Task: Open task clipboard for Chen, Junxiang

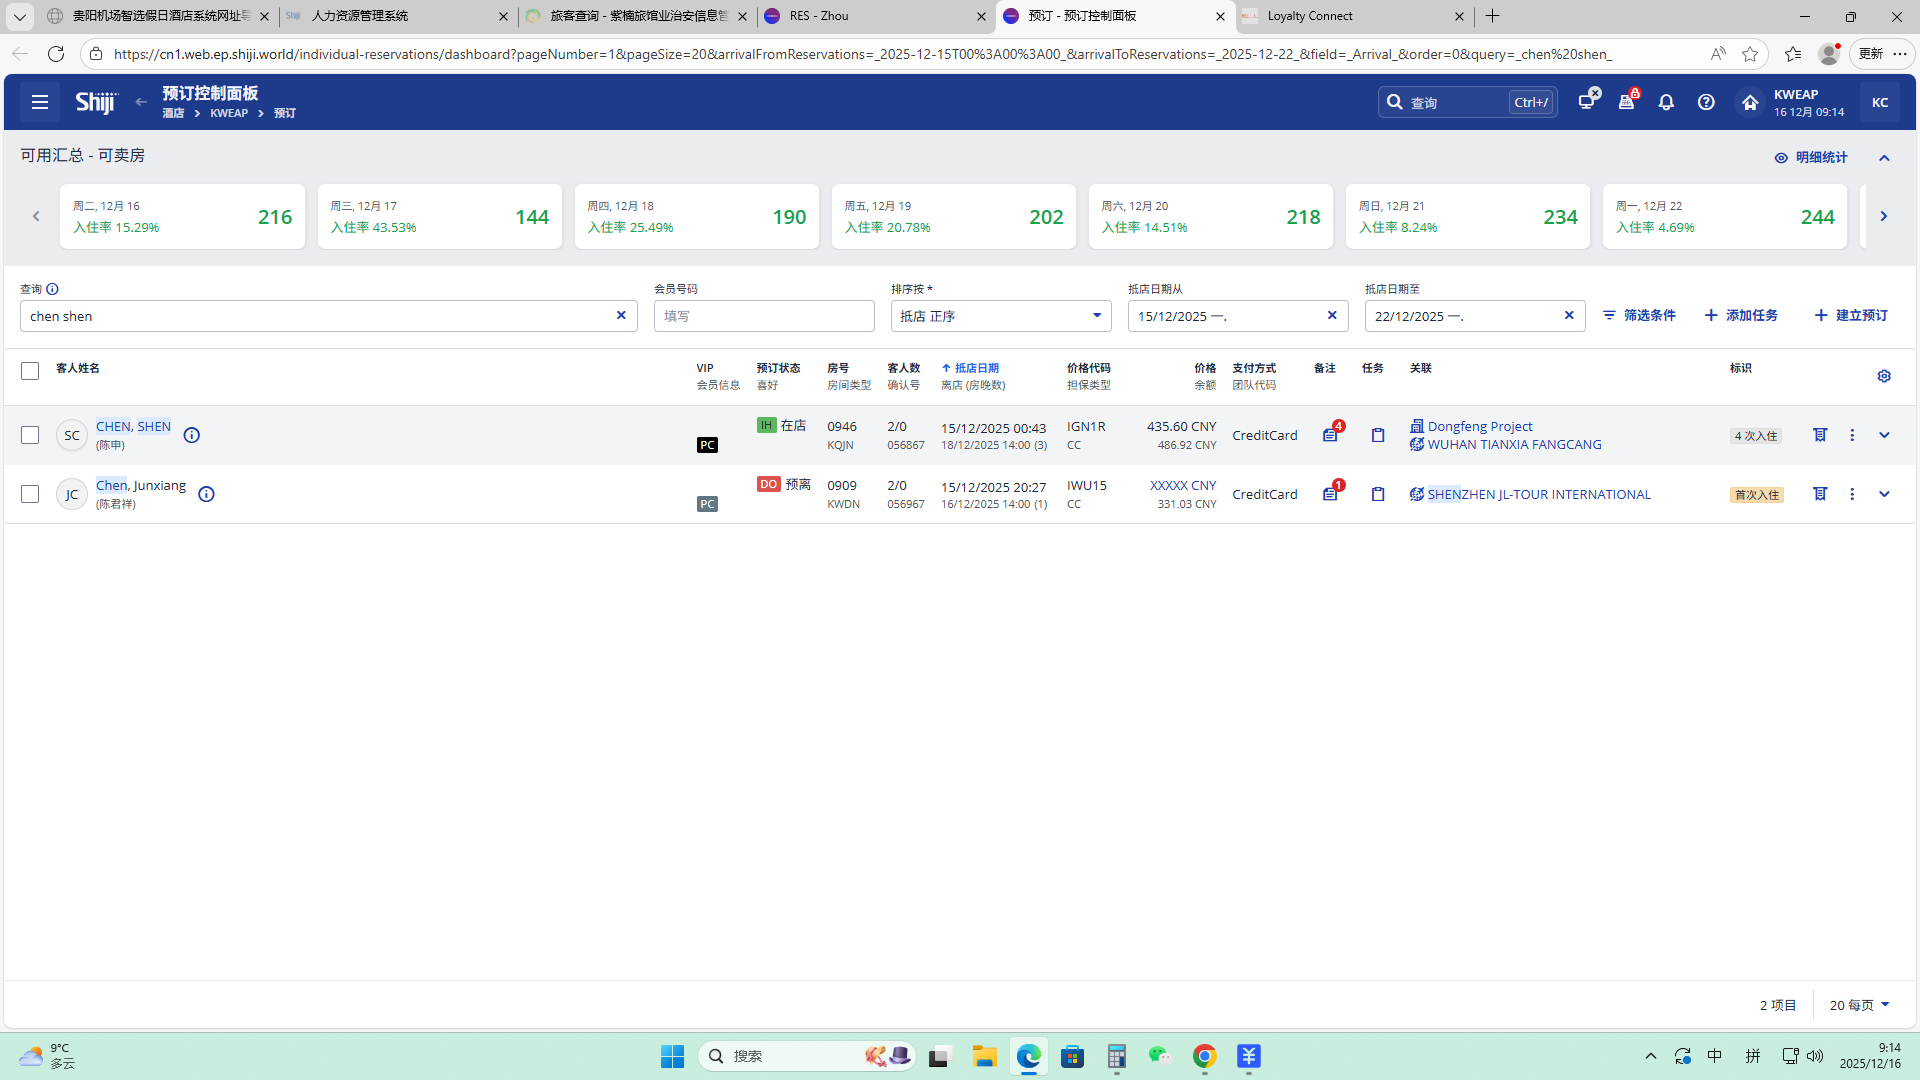Action: pyautogui.click(x=1378, y=494)
